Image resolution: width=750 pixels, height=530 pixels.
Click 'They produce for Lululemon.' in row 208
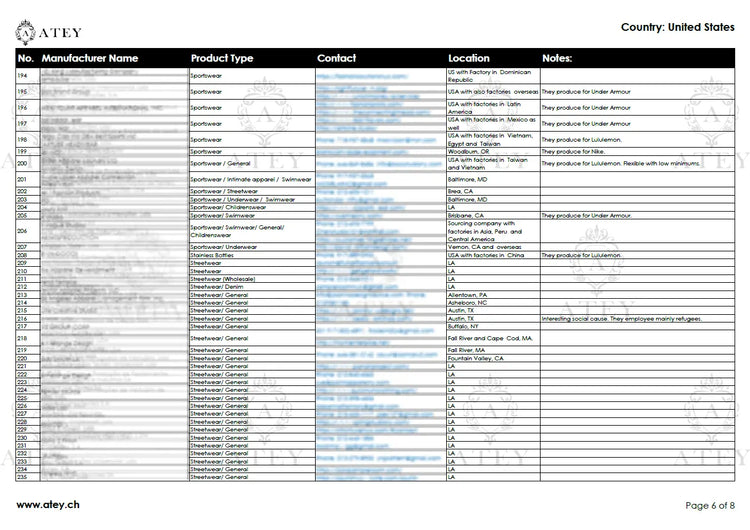[x=581, y=255]
